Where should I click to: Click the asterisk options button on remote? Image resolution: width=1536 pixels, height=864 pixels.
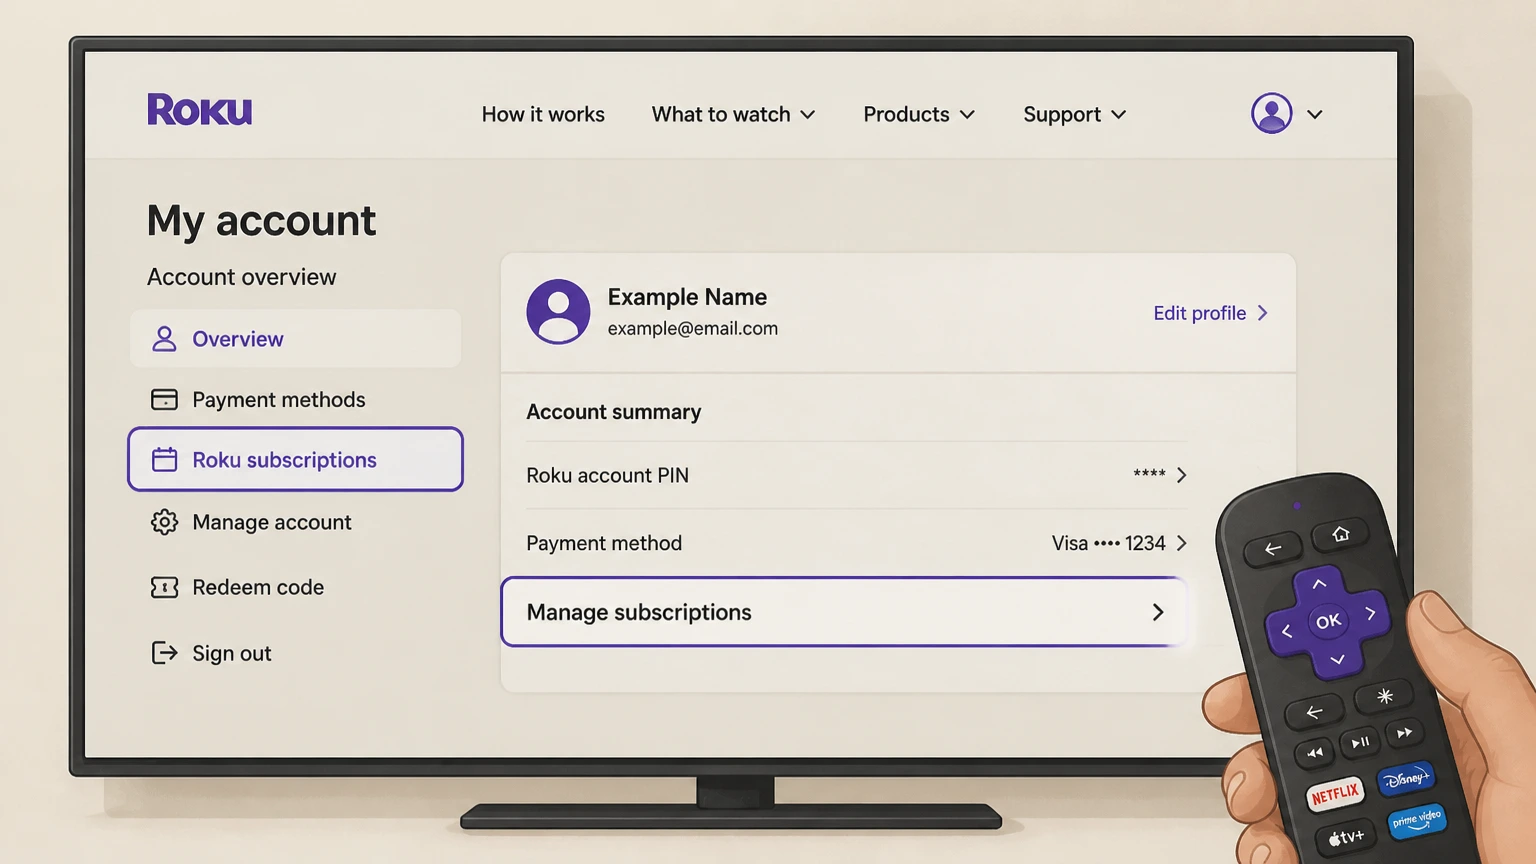tap(1384, 696)
